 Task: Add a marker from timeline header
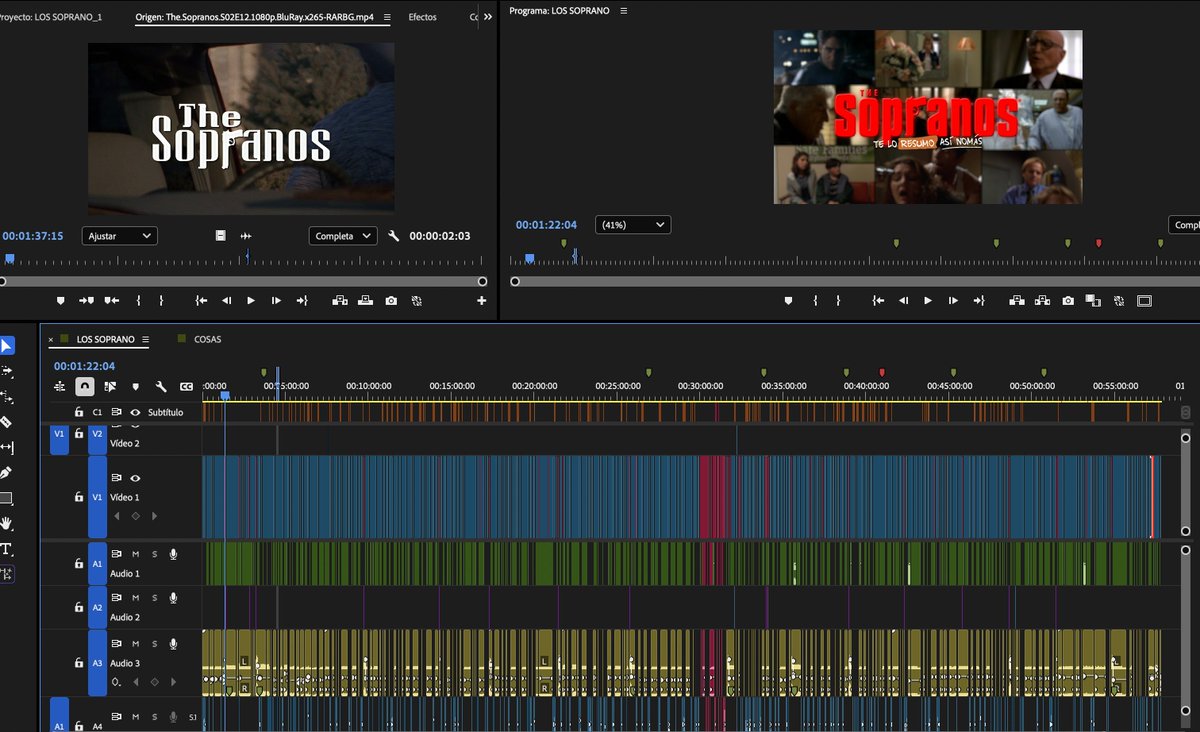(135, 386)
